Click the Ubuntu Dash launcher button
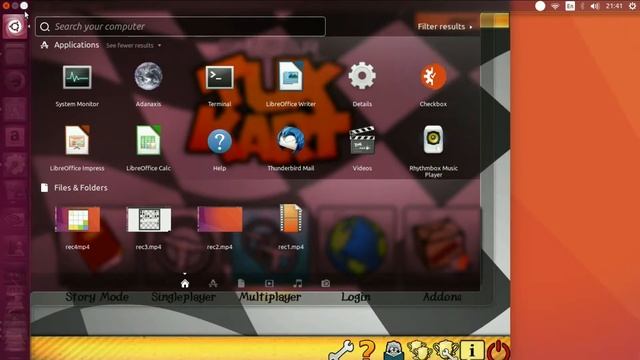This screenshot has height=360, width=640. point(15,27)
